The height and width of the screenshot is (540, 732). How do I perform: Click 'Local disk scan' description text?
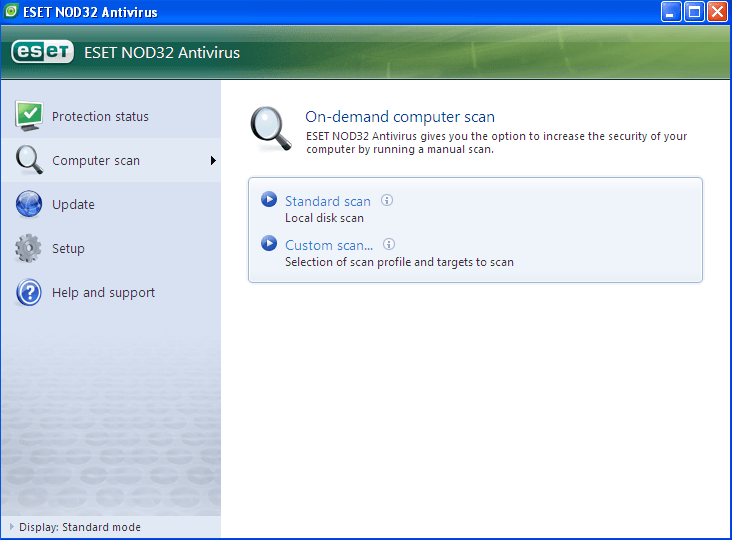click(324, 218)
